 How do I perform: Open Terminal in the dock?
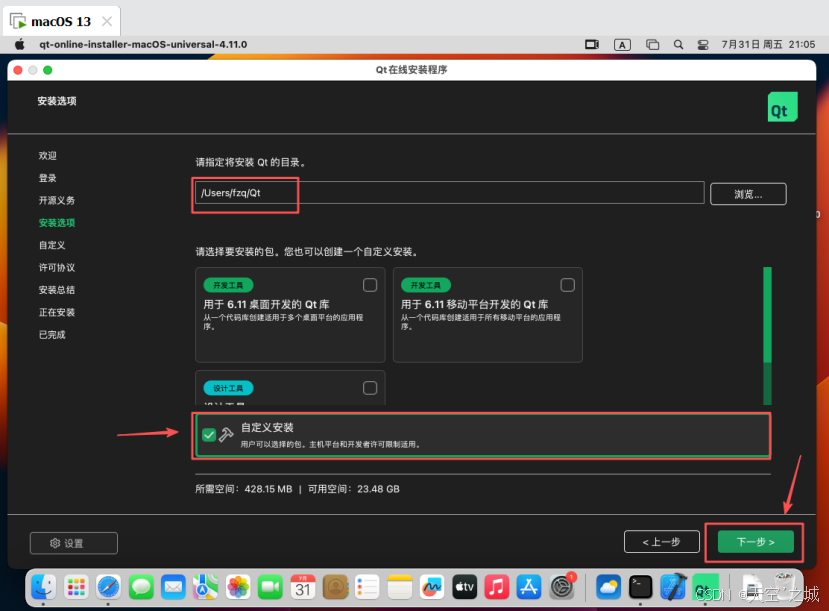(641, 587)
